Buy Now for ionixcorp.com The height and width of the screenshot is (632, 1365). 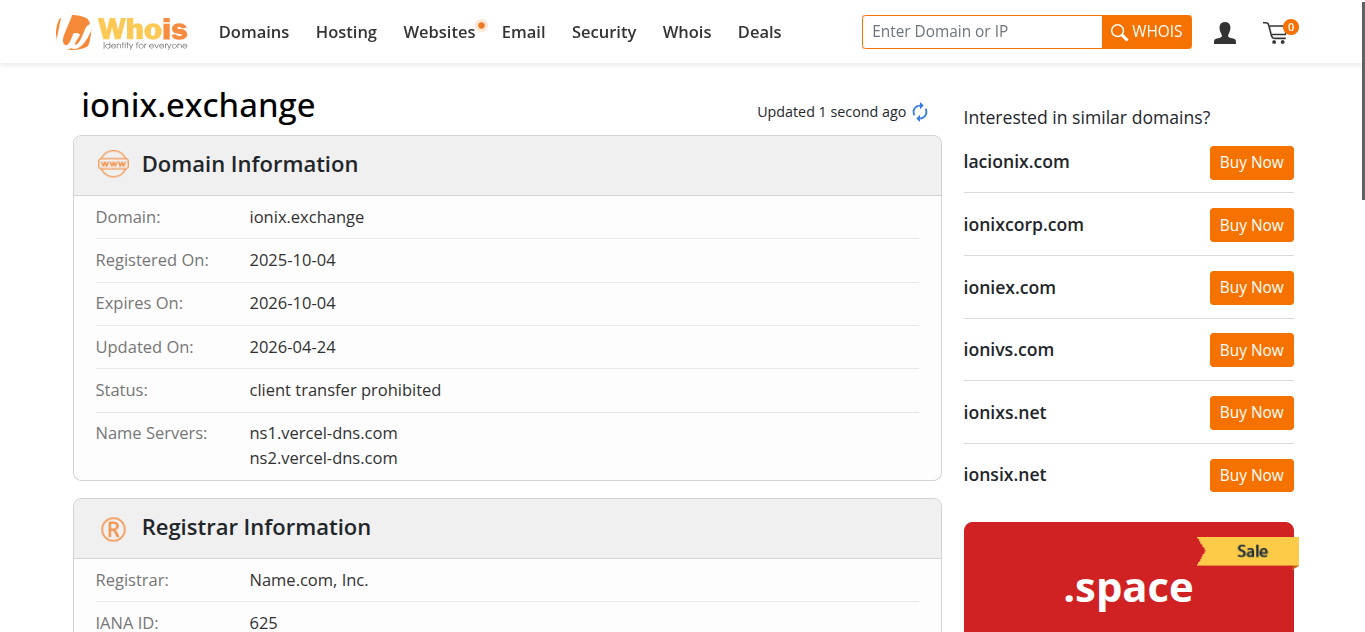point(1251,225)
